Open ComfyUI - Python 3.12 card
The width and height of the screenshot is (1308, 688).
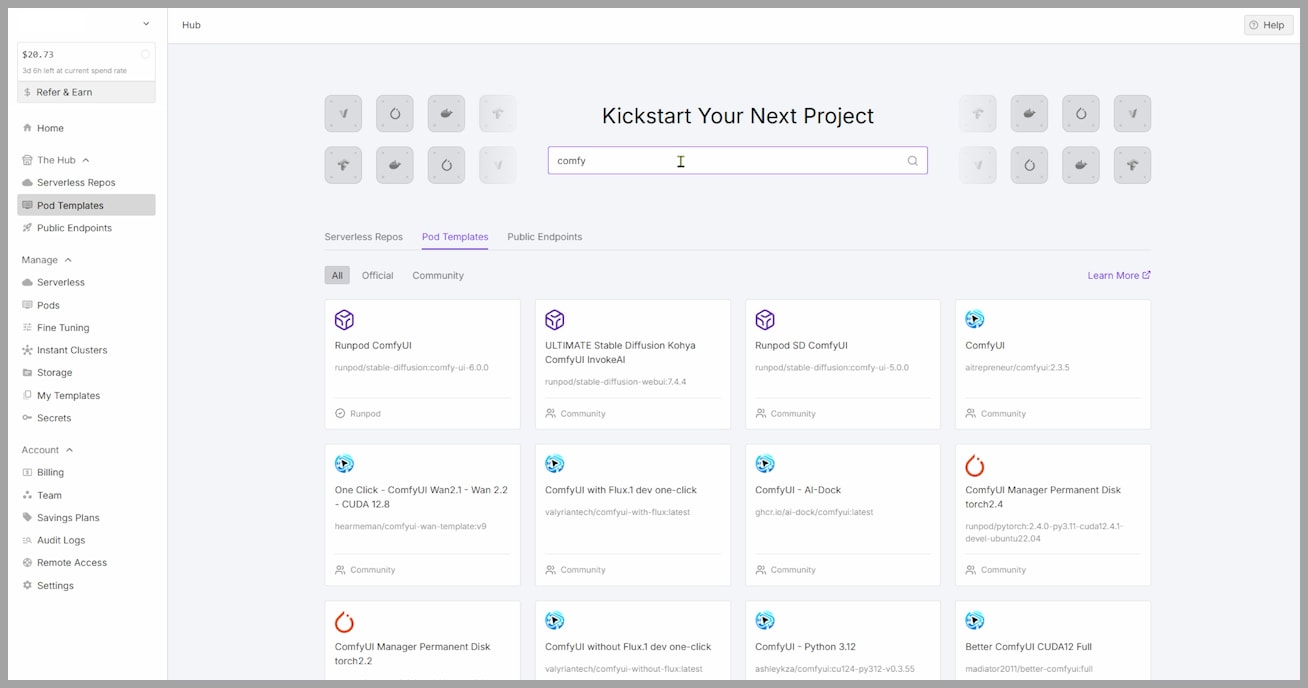click(843, 640)
